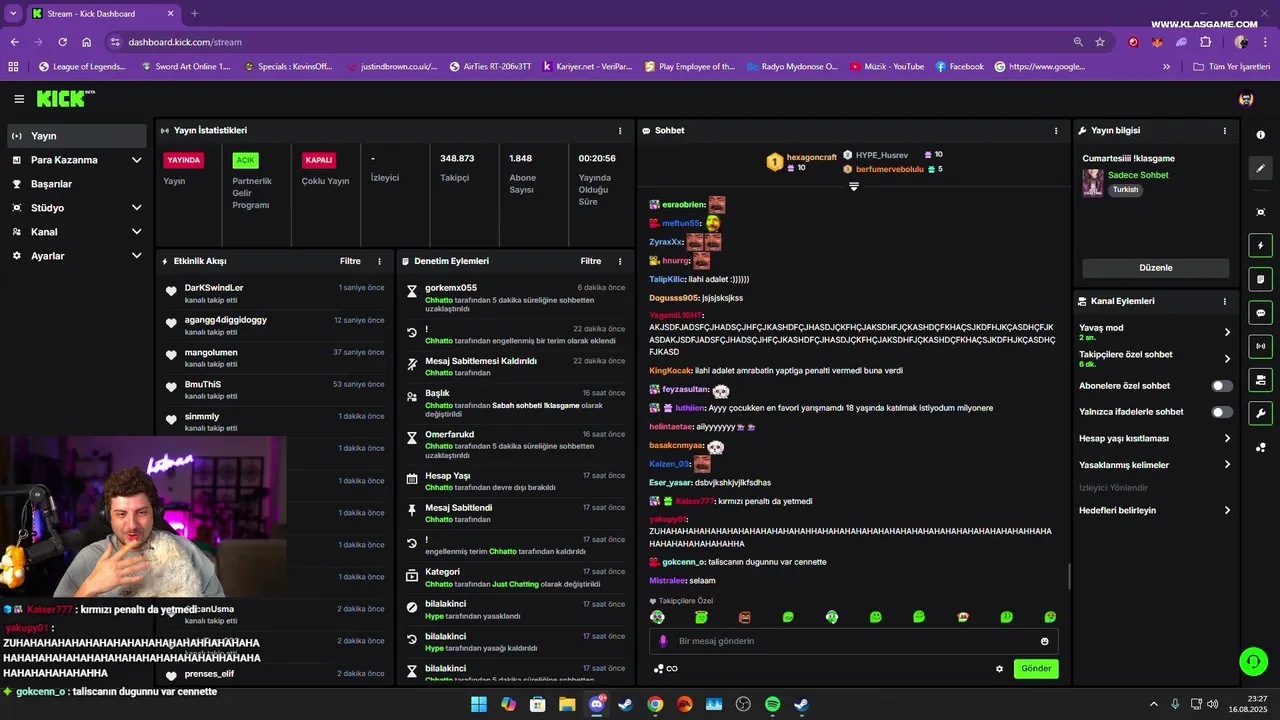Select Yayın in left sidebar
The height and width of the screenshot is (720, 1280).
point(79,136)
